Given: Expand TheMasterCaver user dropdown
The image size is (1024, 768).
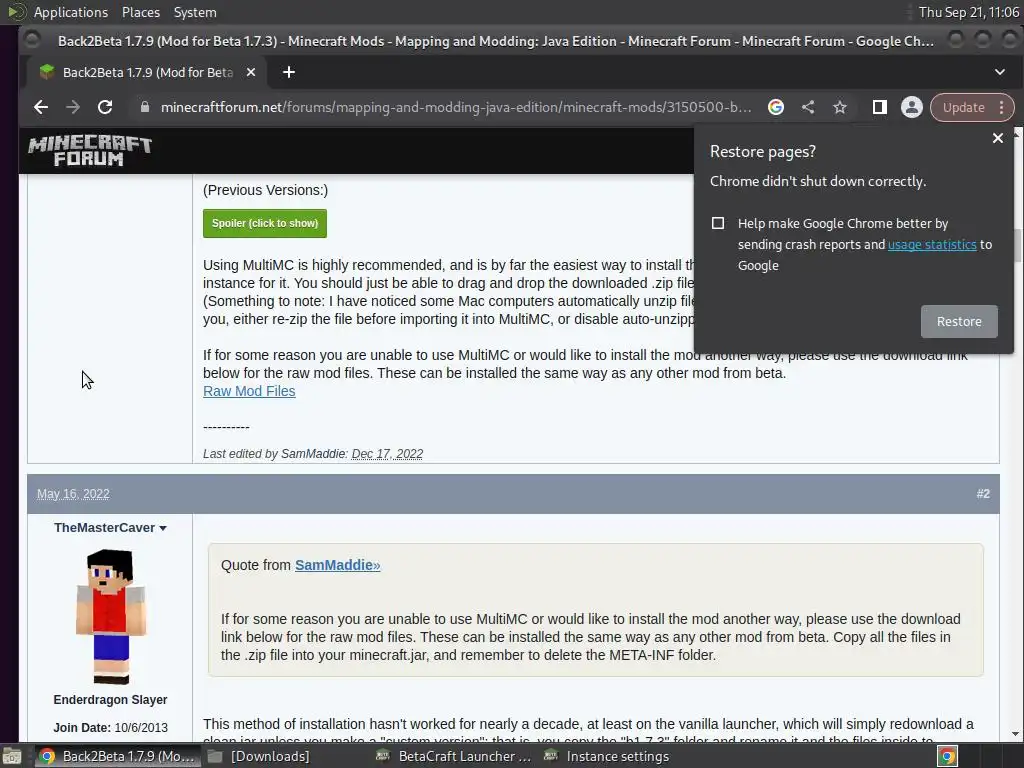Looking at the screenshot, I should [163, 528].
